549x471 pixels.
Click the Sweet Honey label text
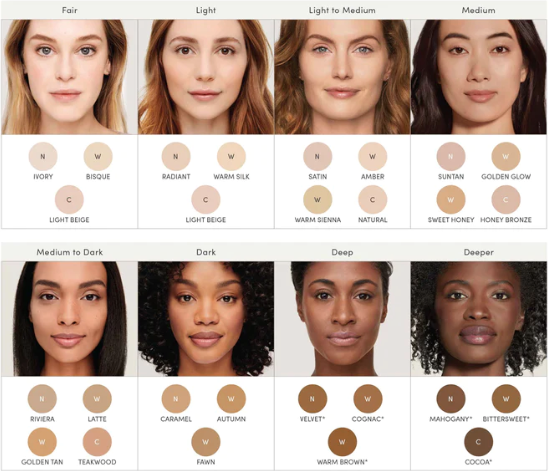[451, 220]
